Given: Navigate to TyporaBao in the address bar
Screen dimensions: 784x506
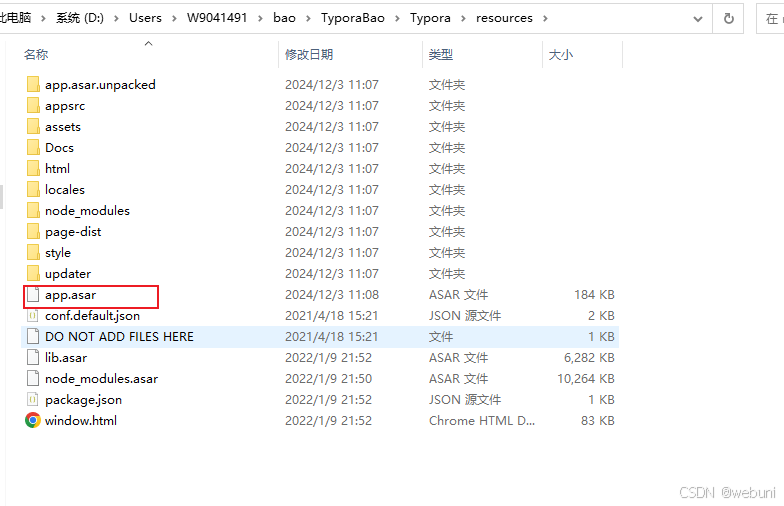Looking at the screenshot, I should point(352,18).
